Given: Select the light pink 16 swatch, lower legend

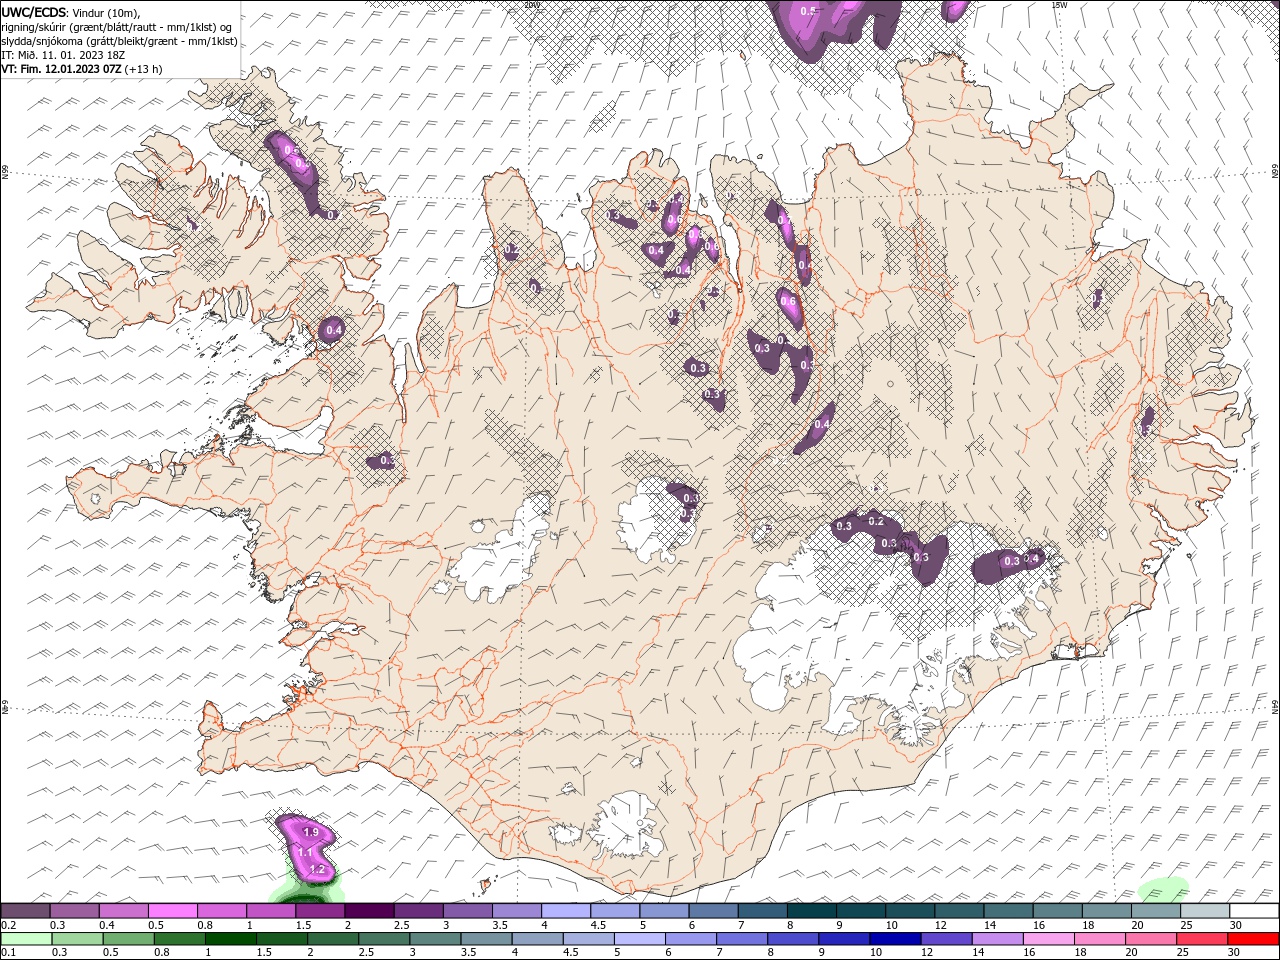Looking at the screenshot, I should coord(1048,939).
